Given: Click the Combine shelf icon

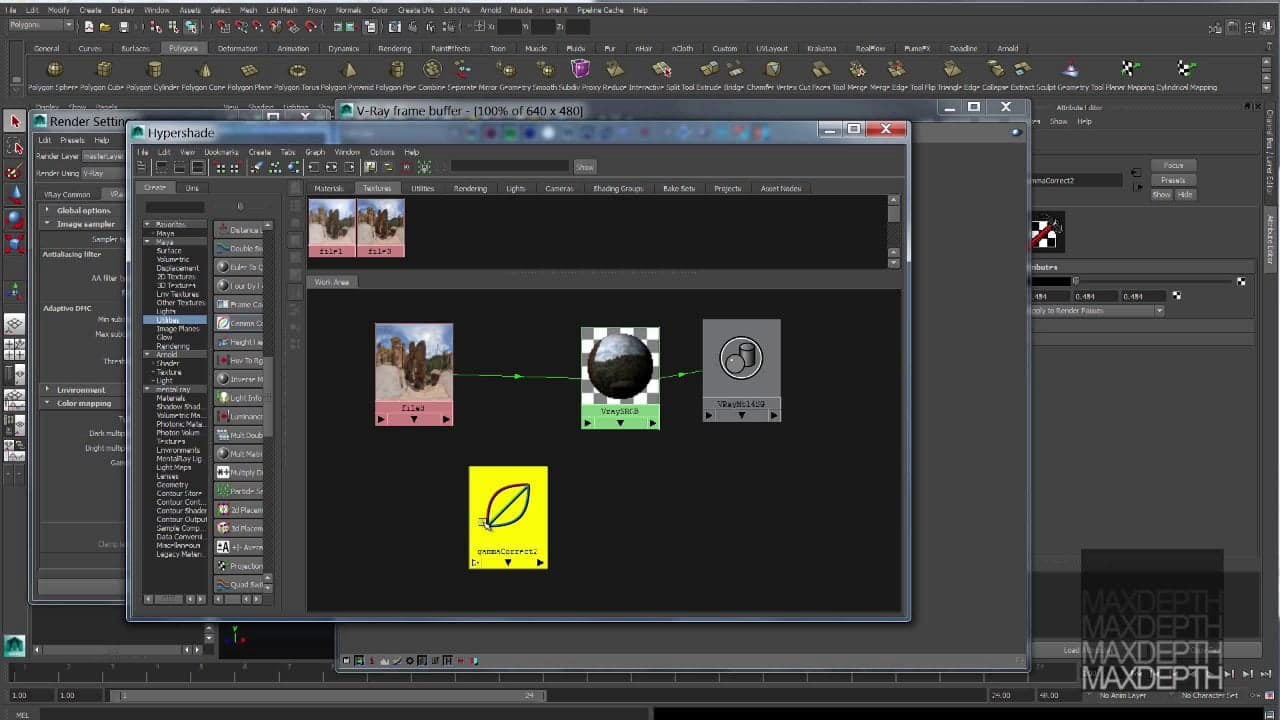Looking at the screenshot, I should 432,69.
